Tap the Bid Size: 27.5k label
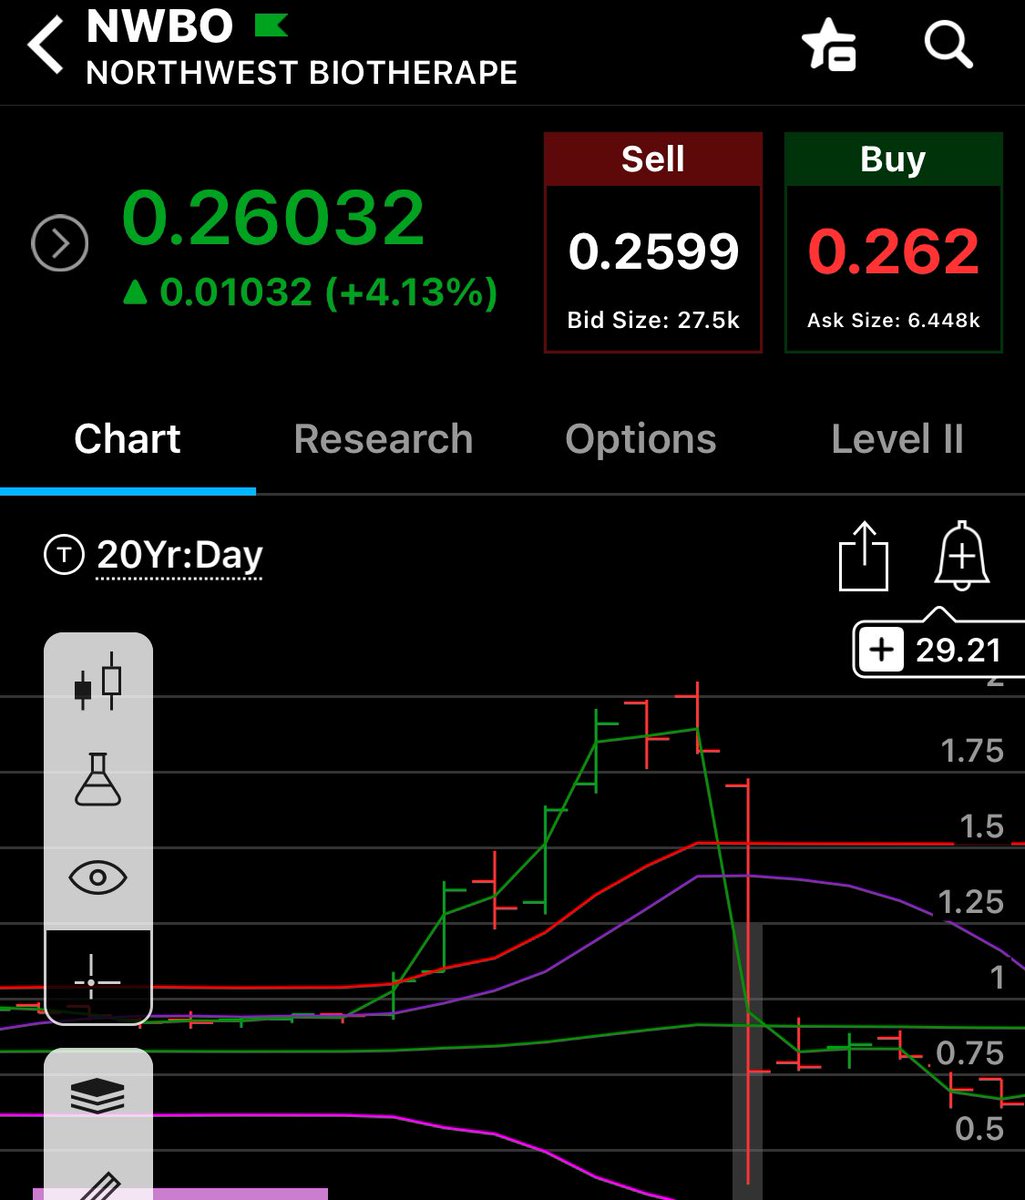The width and height of the screenshot is (1025, 1200). point(653,321)
